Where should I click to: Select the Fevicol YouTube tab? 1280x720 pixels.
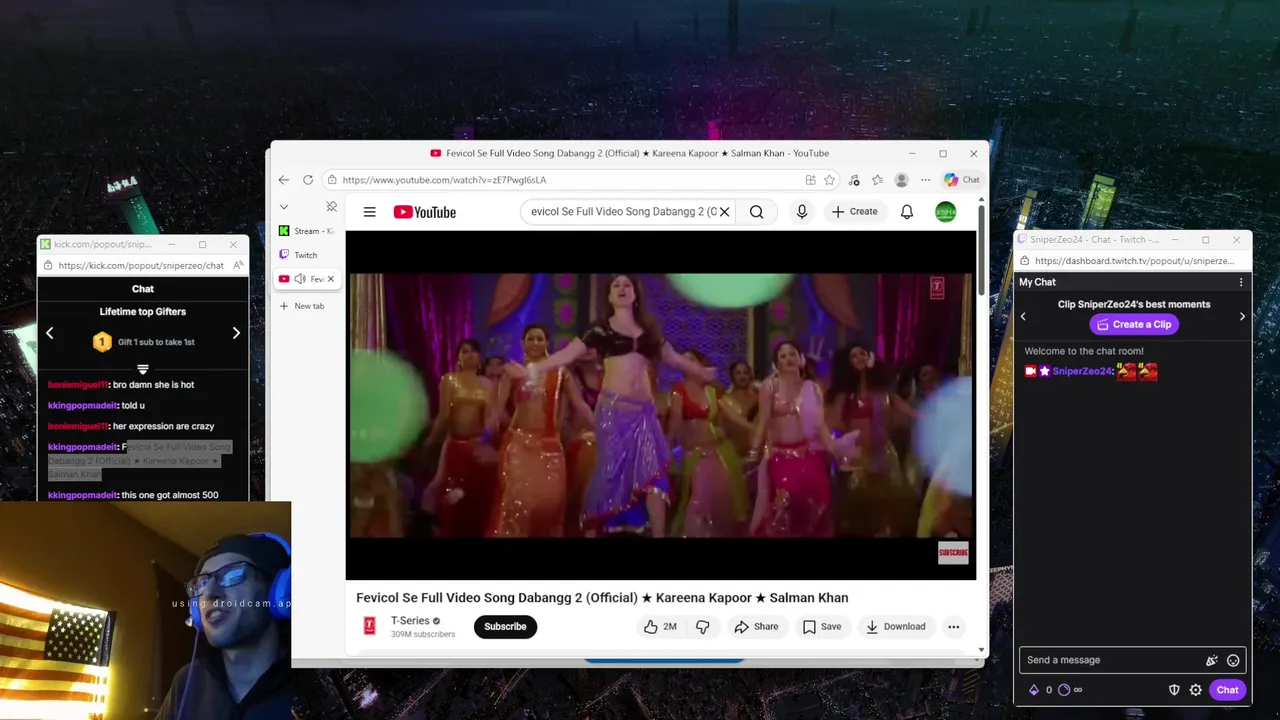point(308,279)
